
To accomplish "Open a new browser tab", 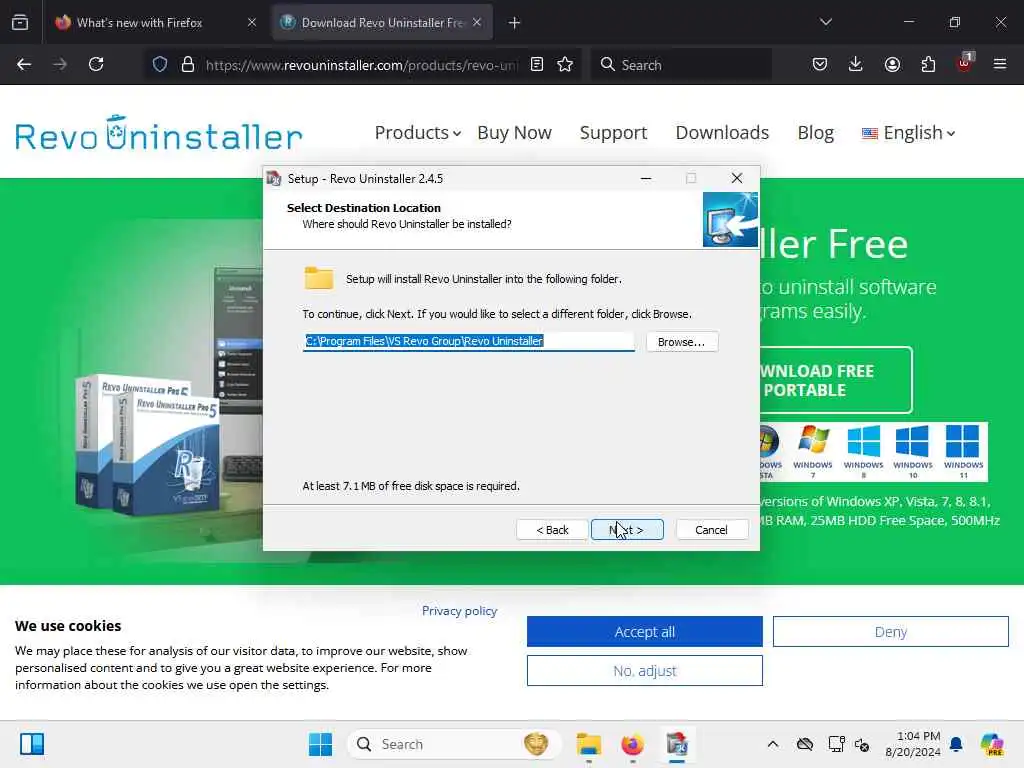I will click(x=515, y=23).
